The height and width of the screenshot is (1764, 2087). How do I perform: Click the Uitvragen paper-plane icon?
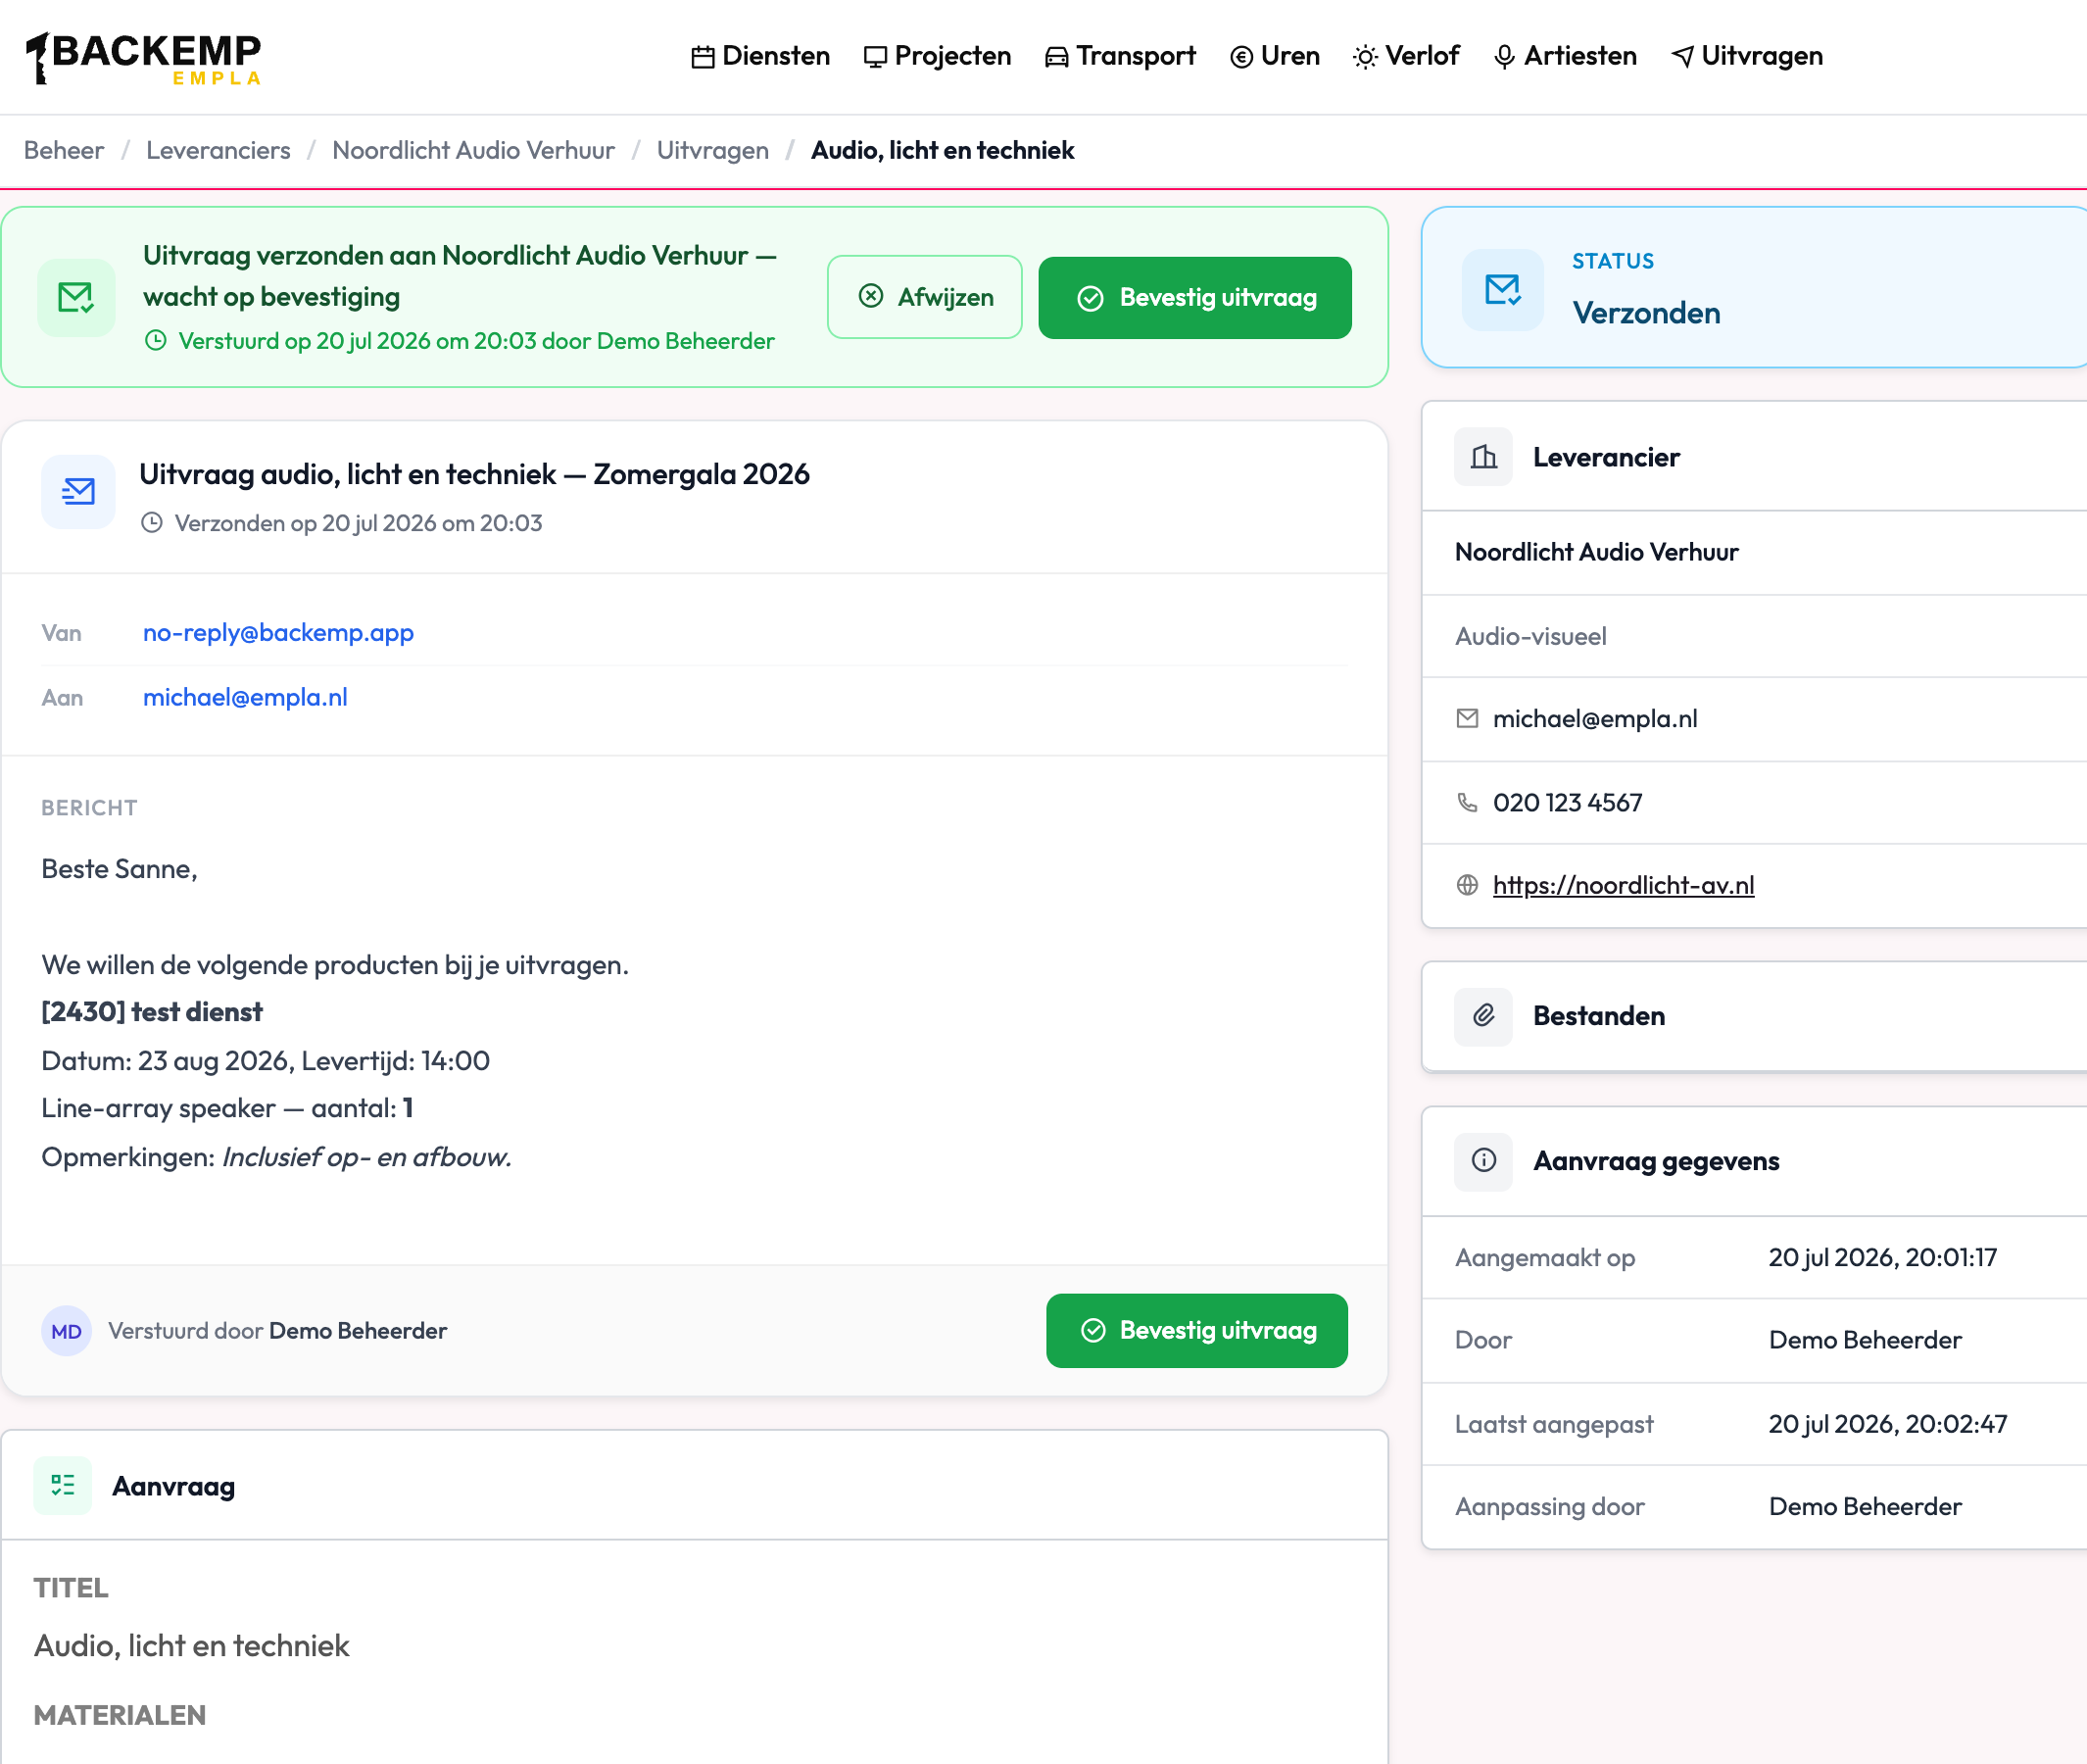click(1683, 57)
